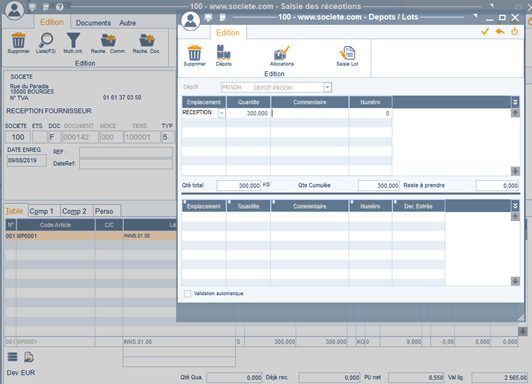Select Edition tab in Depots / Lots window
This screenshot has height=384, width=532.
coord(228,33)
